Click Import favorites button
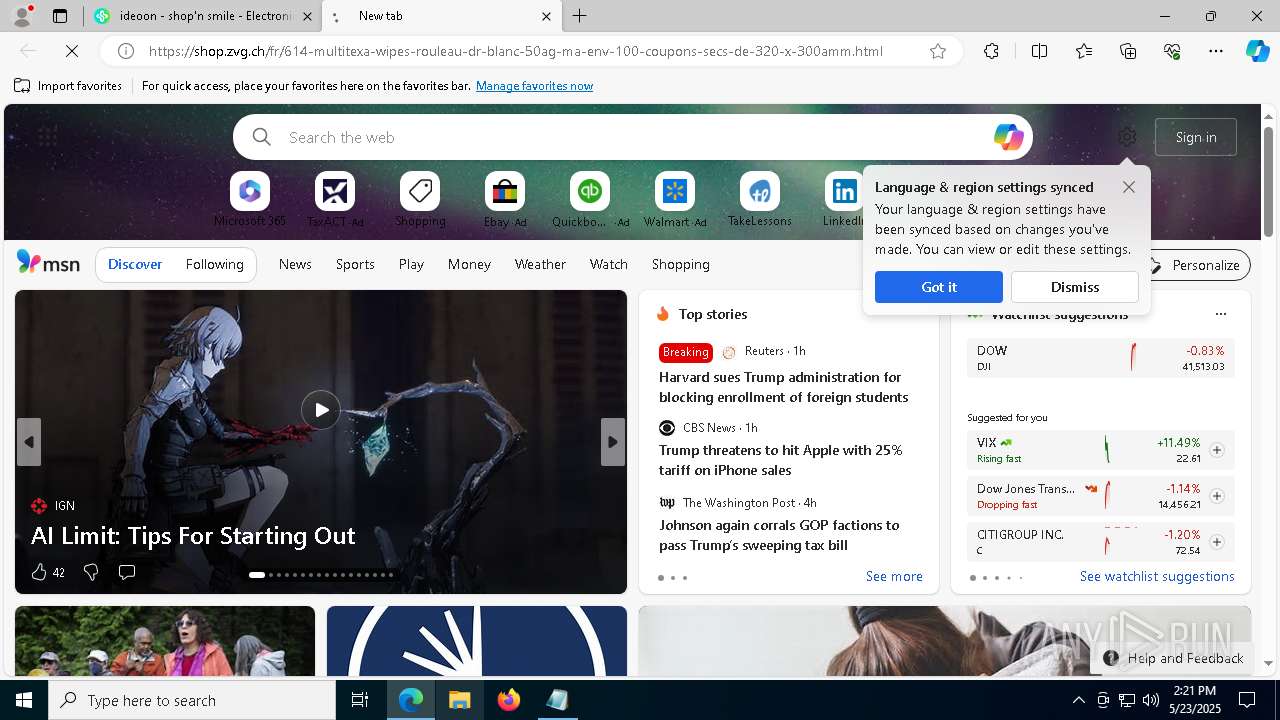Viewport: 1280px width, 720px height. 68,86
